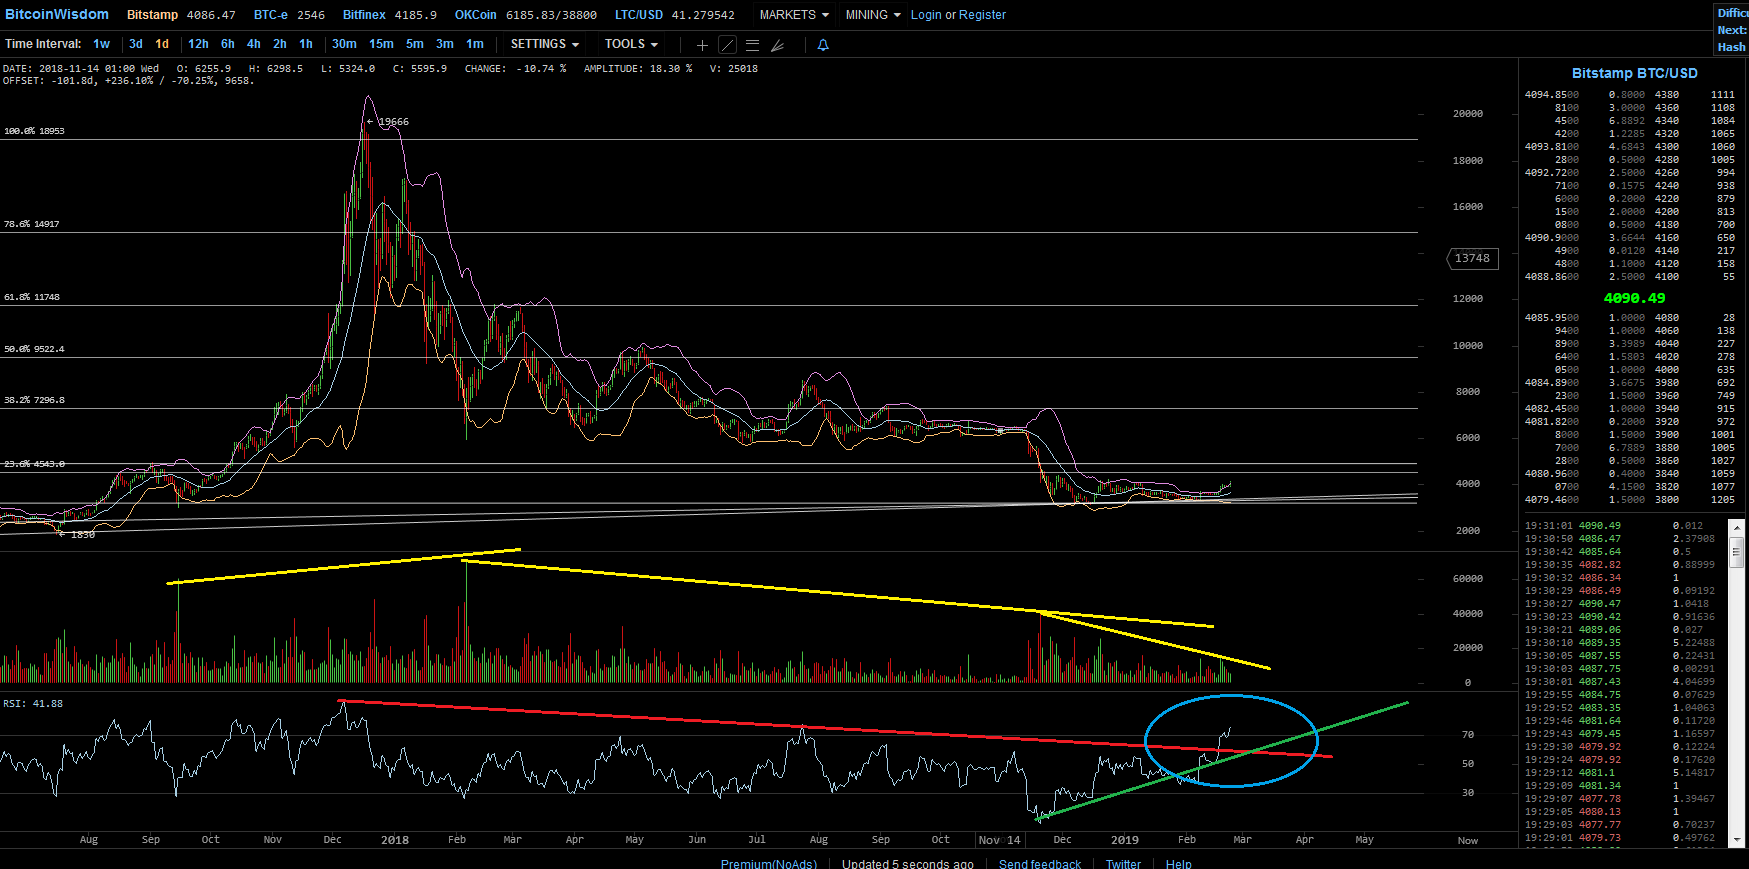Choose the fan lines drawing tool
The image size is (1749, 869).
778,45
